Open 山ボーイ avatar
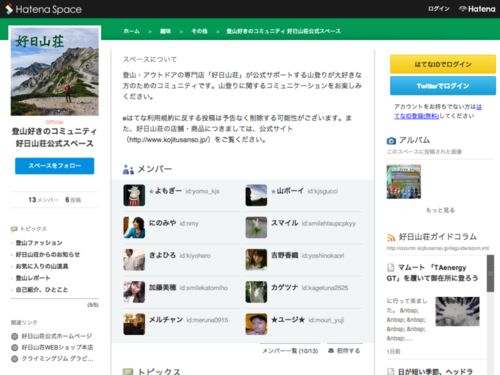The image size is (500, 375). (x=256, y=195)
